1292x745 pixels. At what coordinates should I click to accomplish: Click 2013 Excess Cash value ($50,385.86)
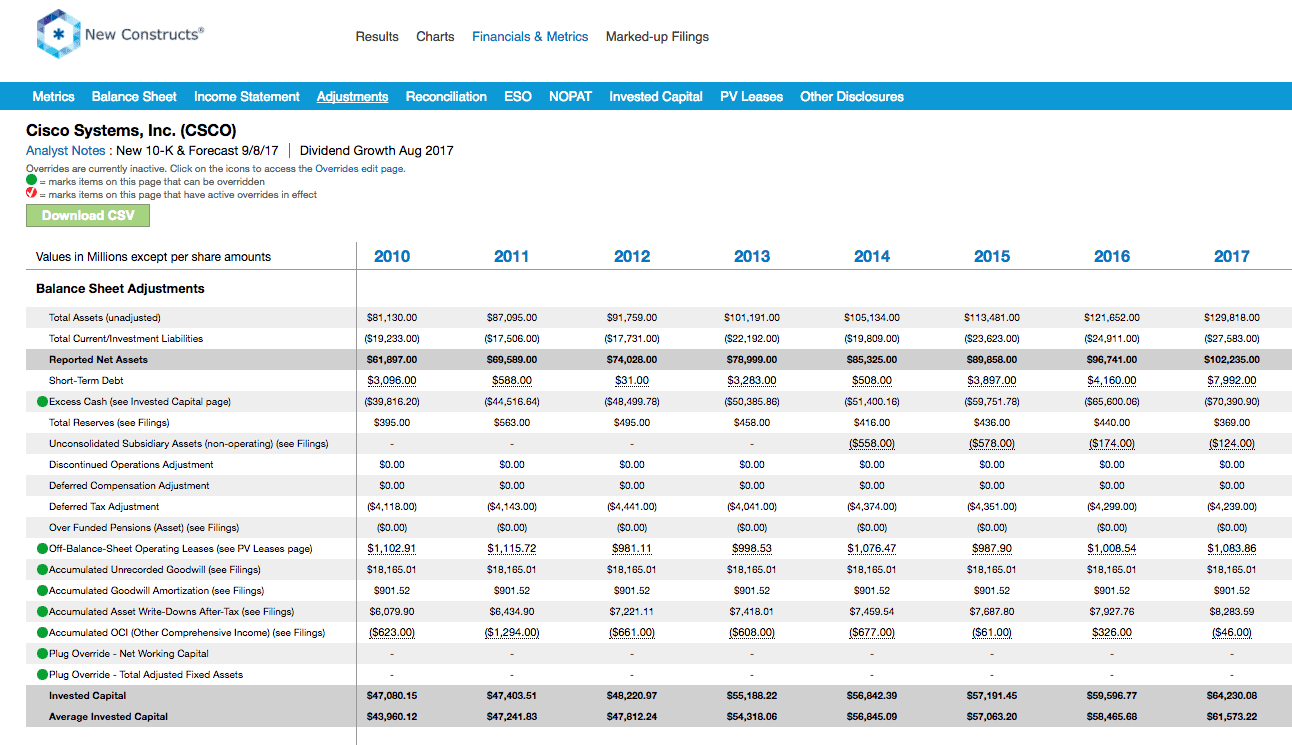point(752,402)
